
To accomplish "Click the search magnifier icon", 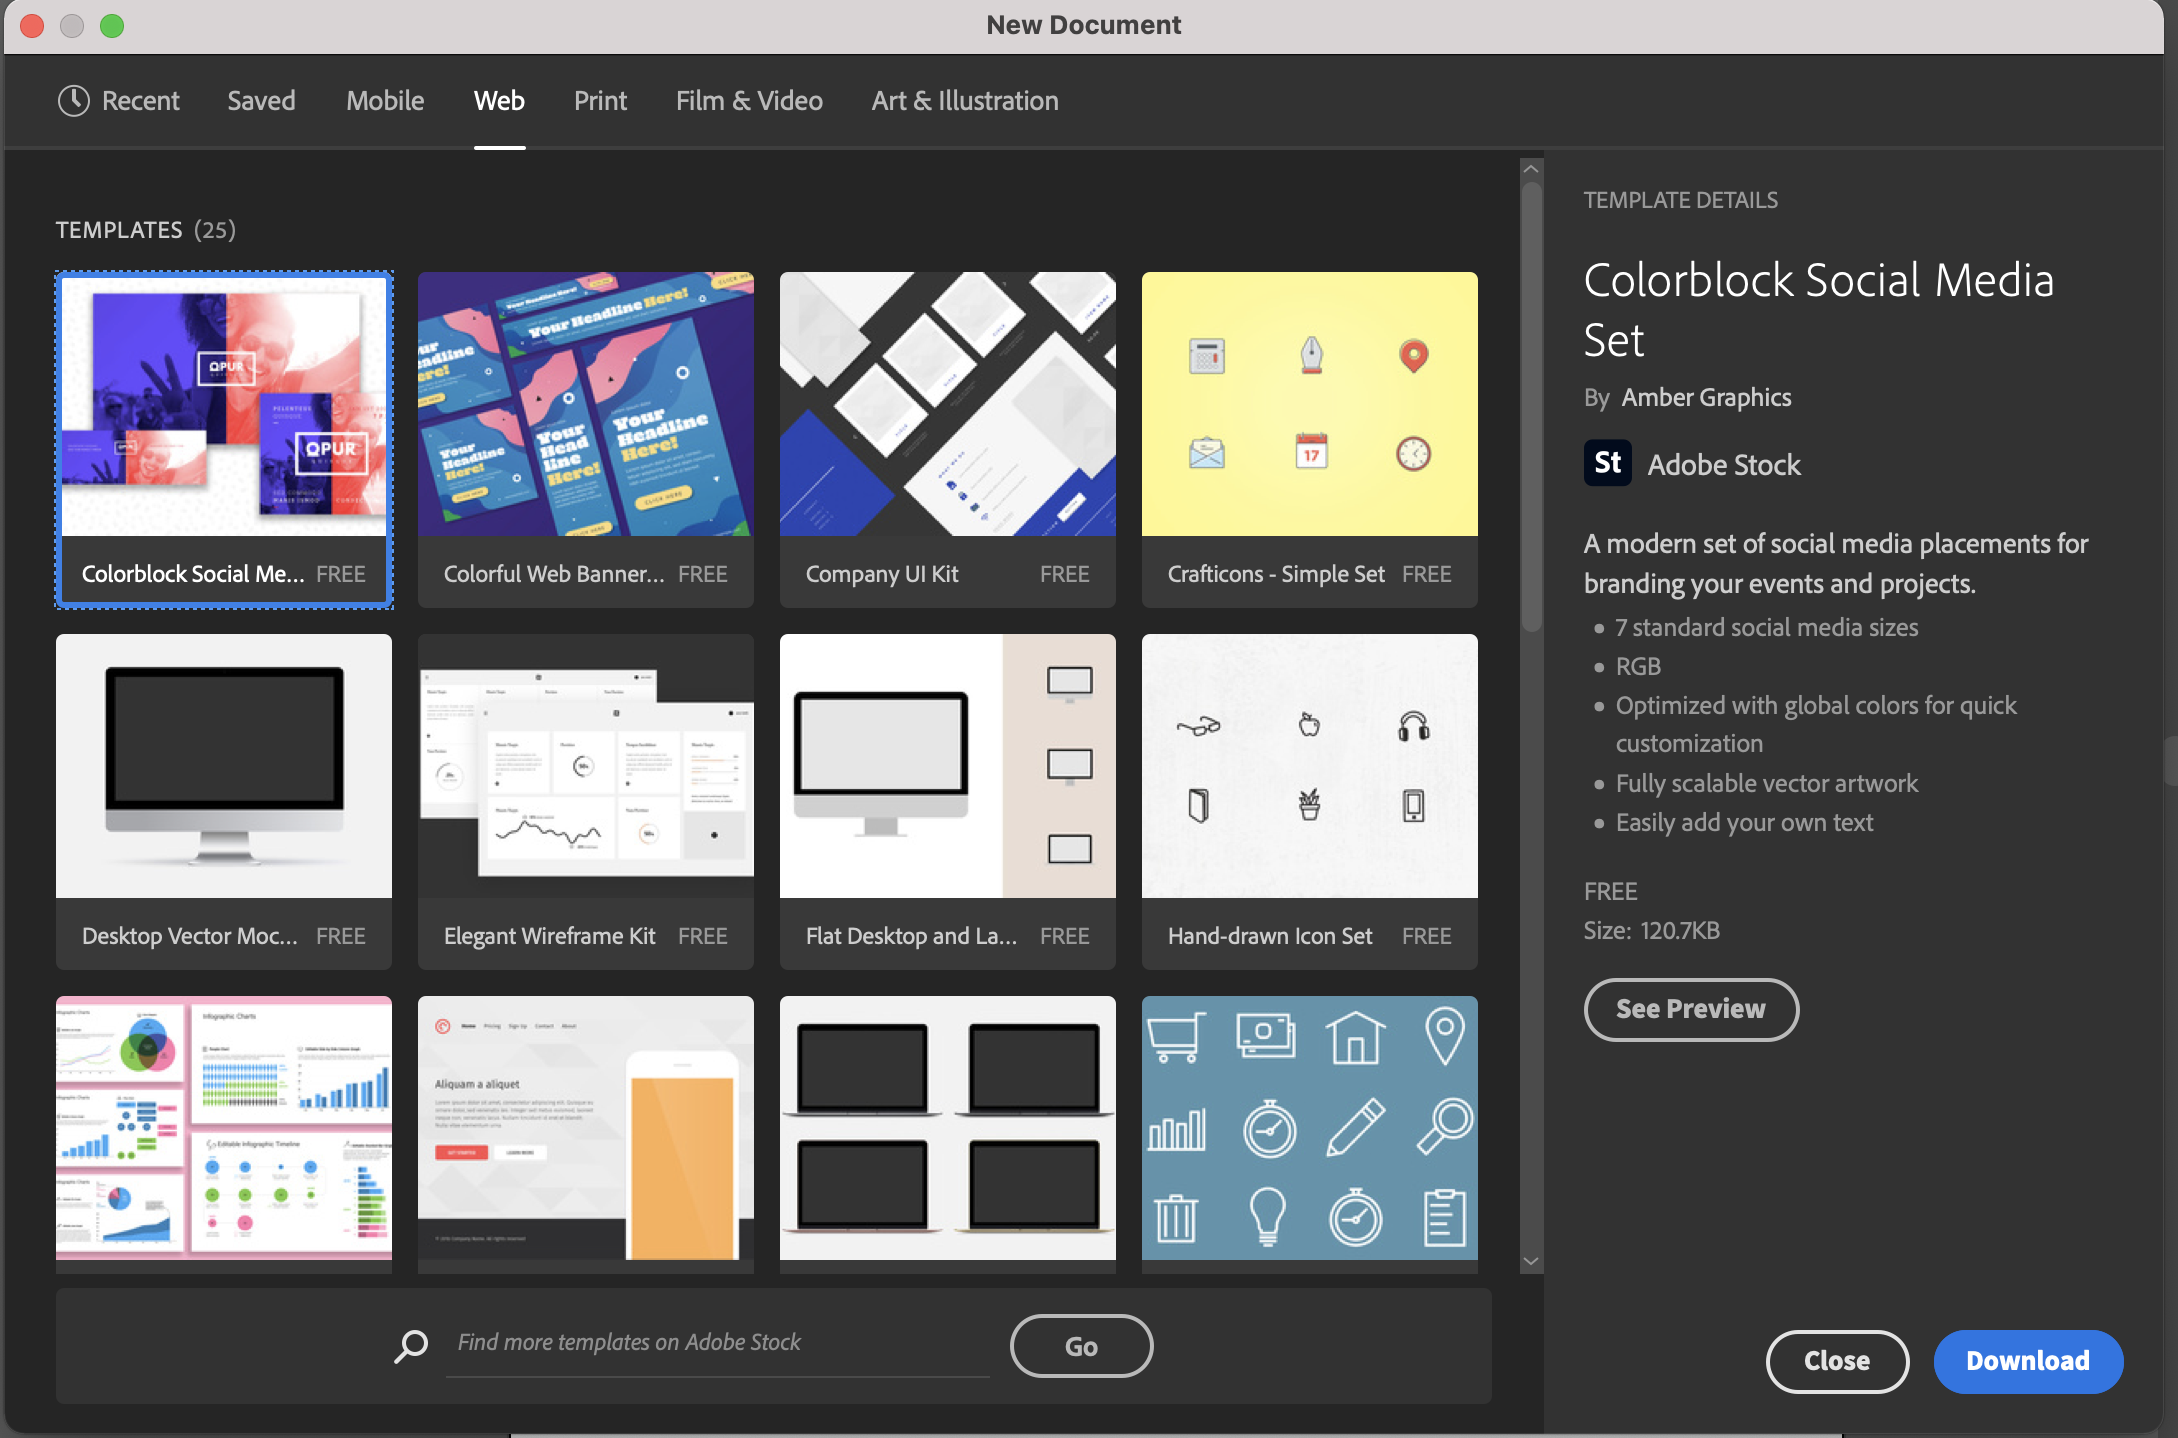I will pos(408,1346).
